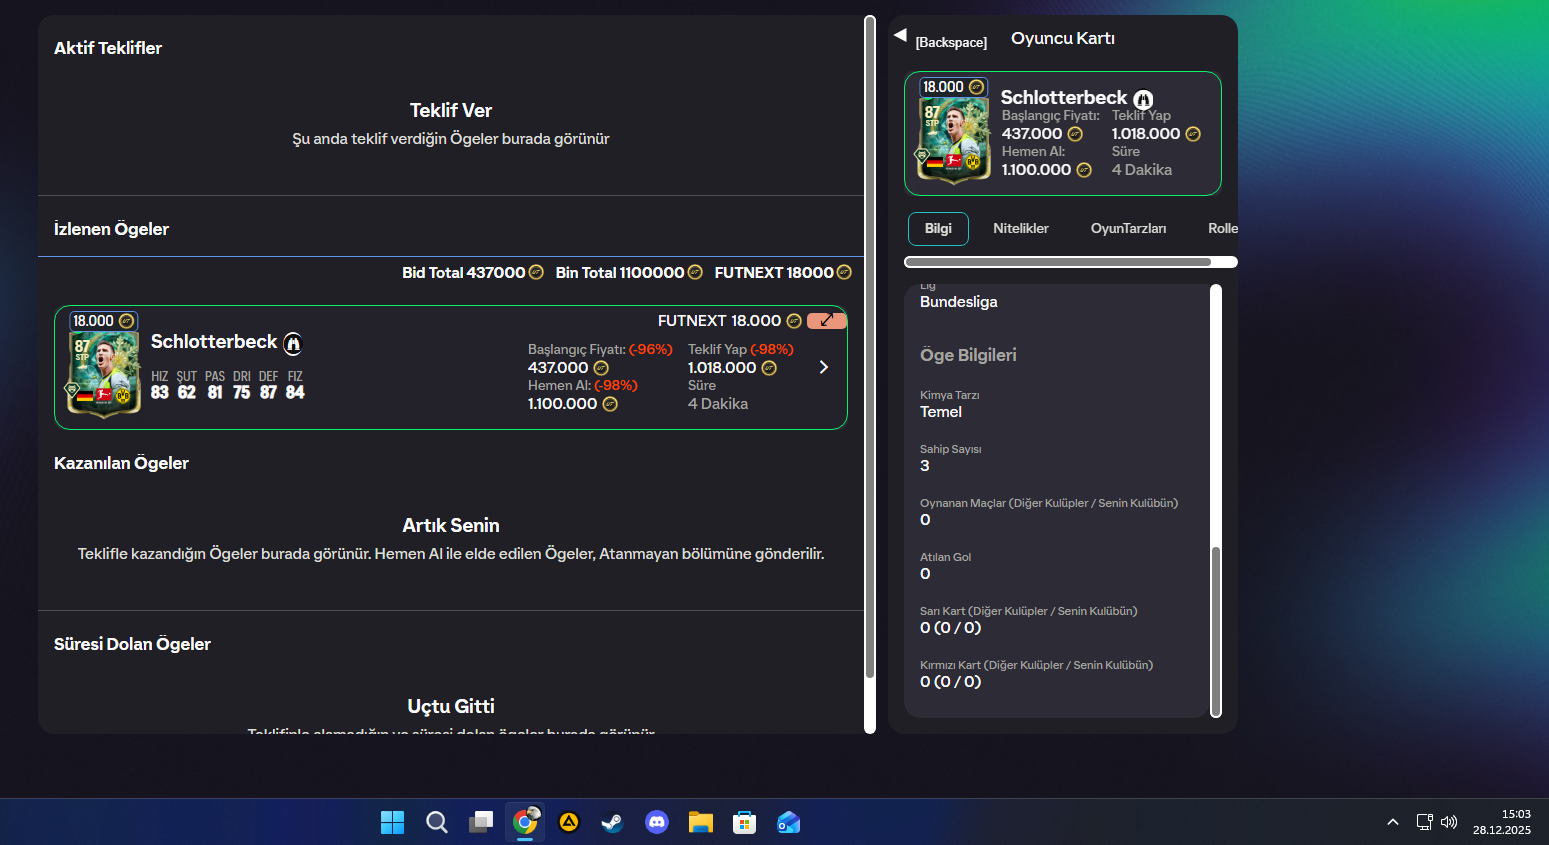This screenshot has width=1549, height=845.
Task: Open File Explorer from the taskbar
Action: tap(701, 822)
